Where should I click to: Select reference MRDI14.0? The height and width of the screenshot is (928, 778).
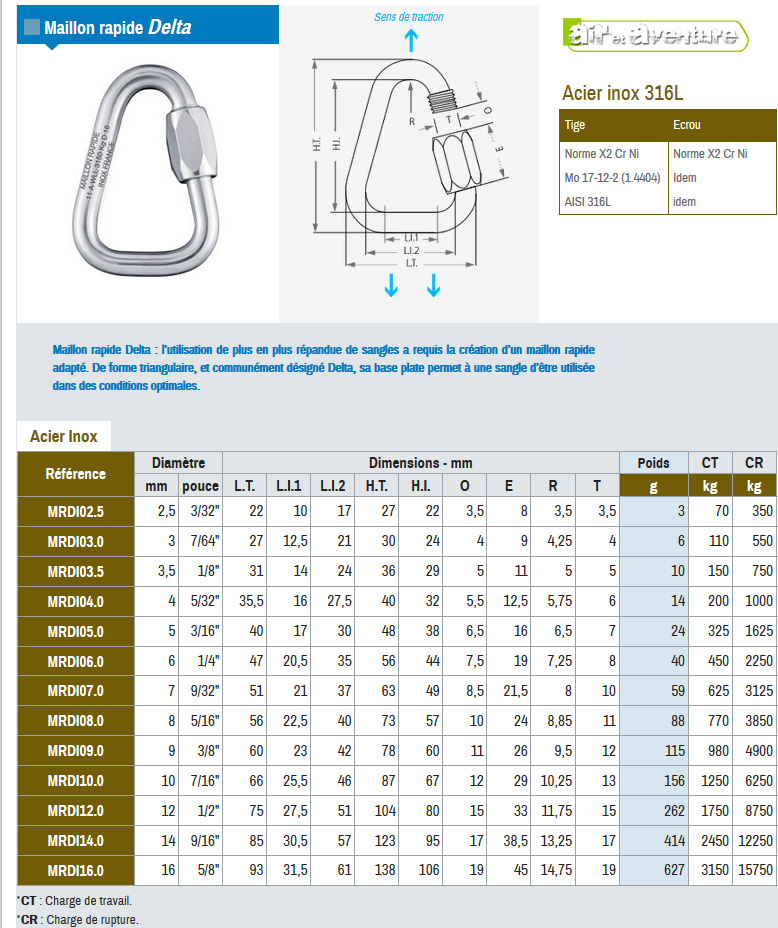tap(76, 841)
